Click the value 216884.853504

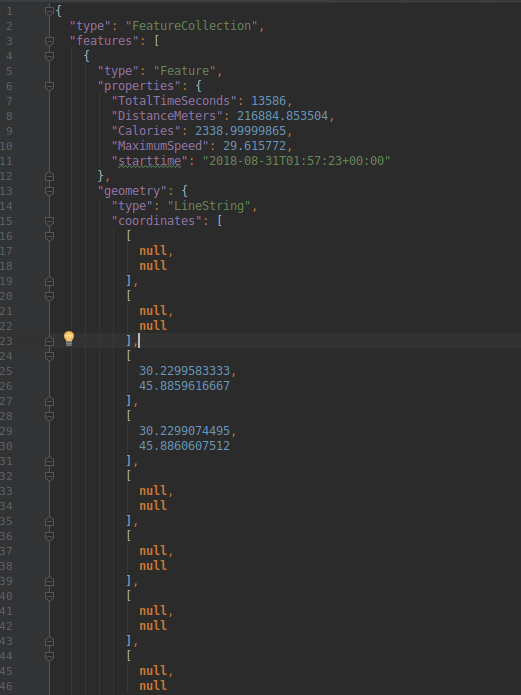point(282,116)
